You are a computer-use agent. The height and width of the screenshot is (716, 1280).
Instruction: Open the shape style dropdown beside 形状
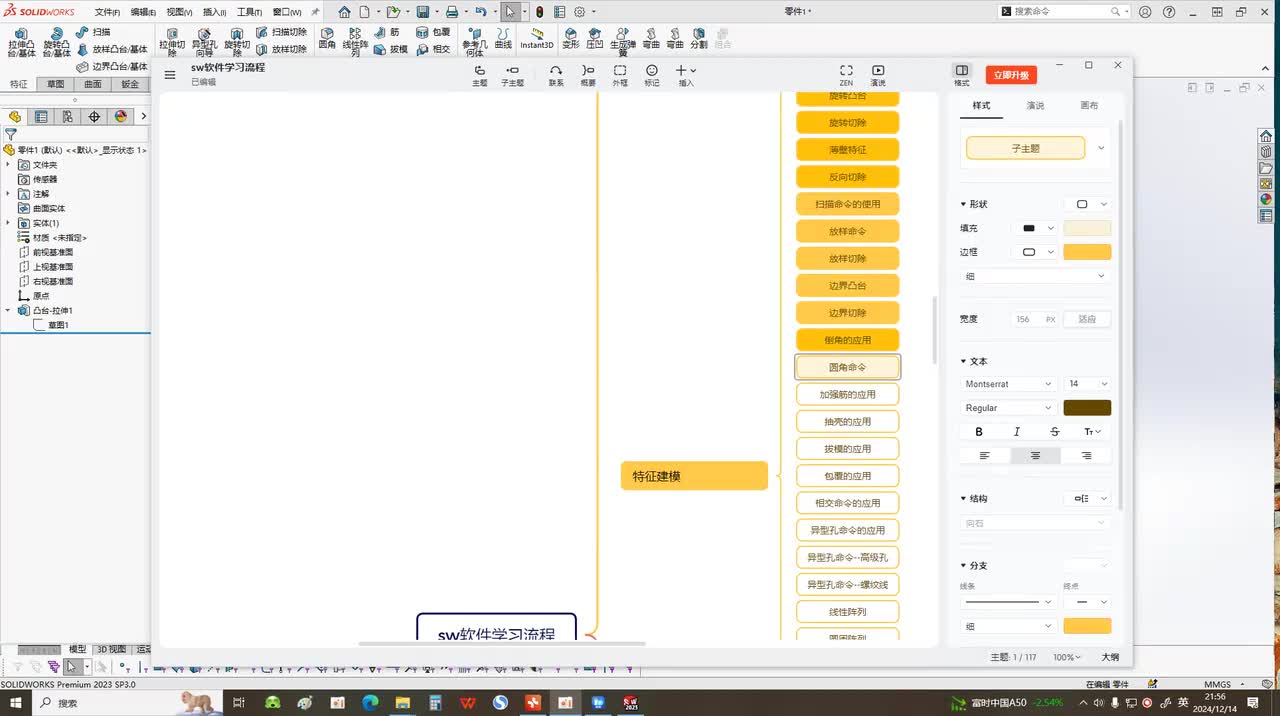[x=1090, y=204]
